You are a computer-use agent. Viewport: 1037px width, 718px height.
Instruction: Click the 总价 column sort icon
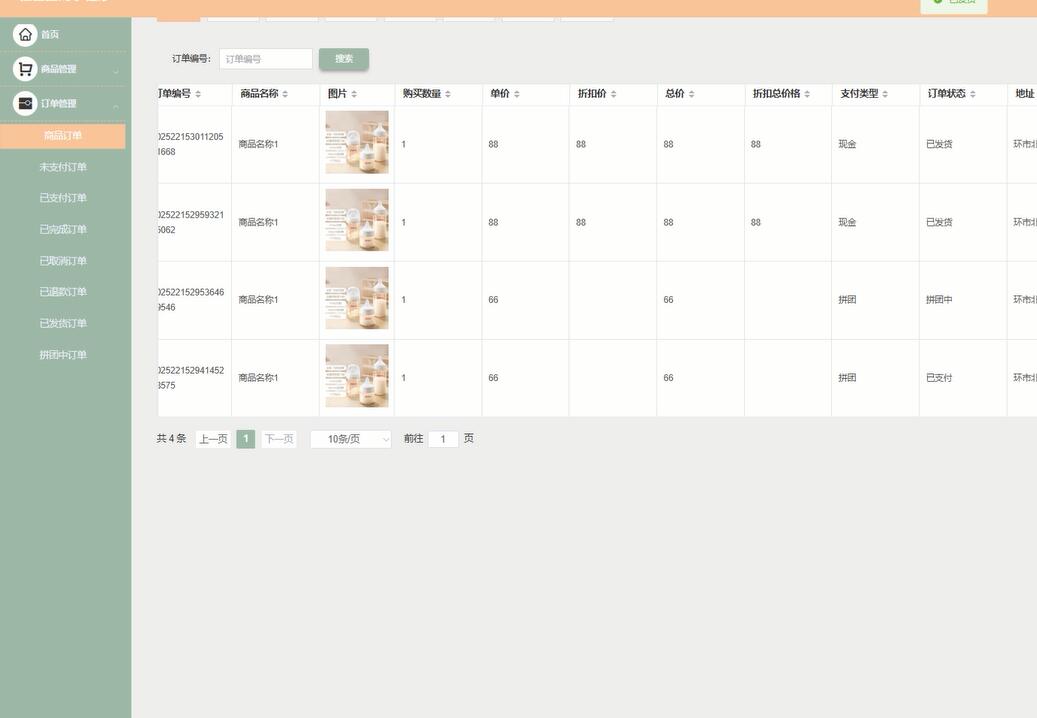pyautogui.click(x=691, y=95)
